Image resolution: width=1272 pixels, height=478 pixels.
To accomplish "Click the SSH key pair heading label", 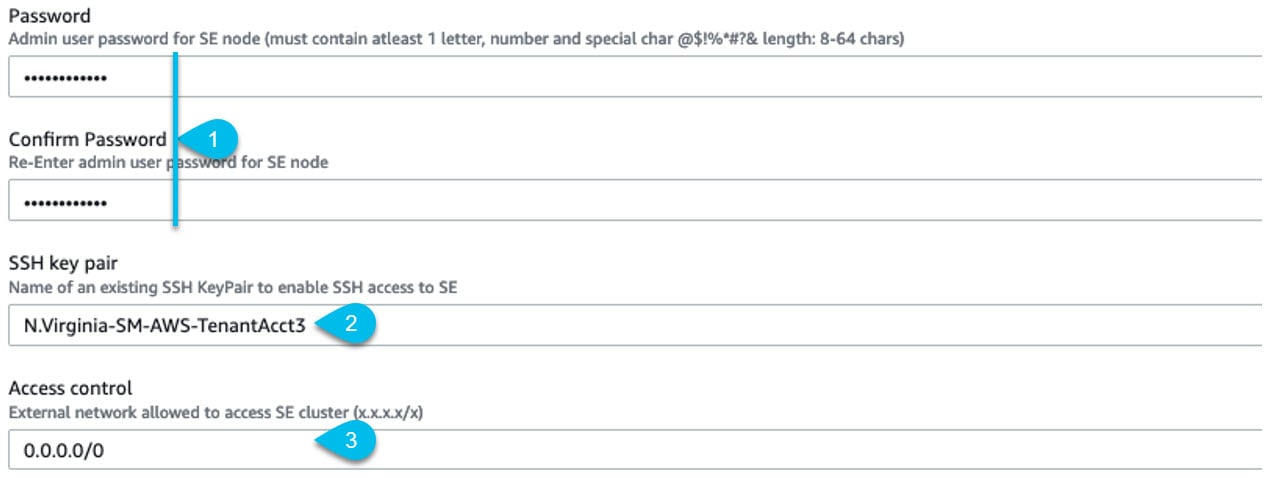I will tap(62, 265).
